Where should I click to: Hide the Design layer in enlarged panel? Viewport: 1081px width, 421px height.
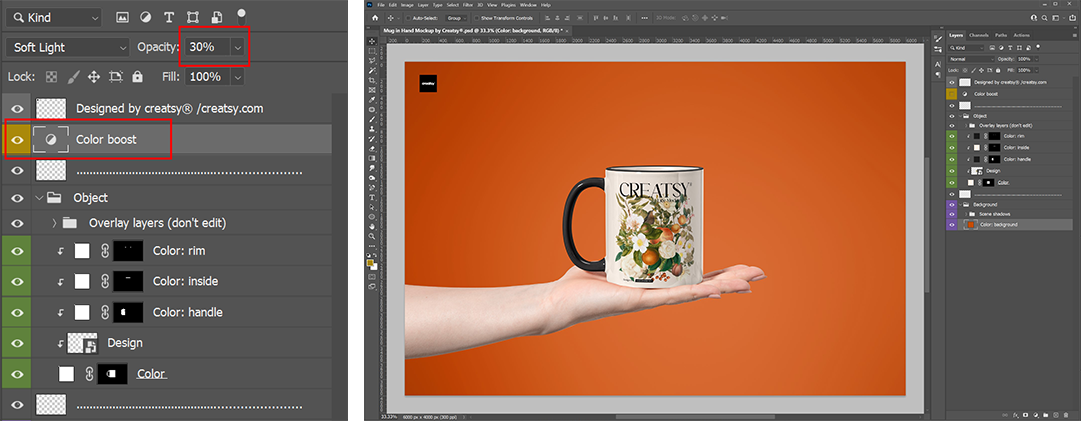click(17, 342)
